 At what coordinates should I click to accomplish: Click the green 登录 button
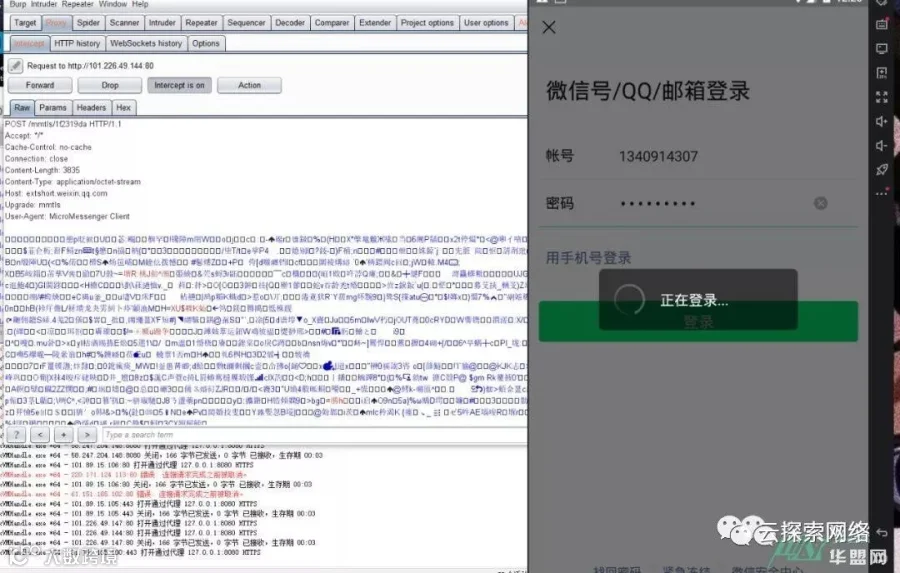click(x=698, y=322)
